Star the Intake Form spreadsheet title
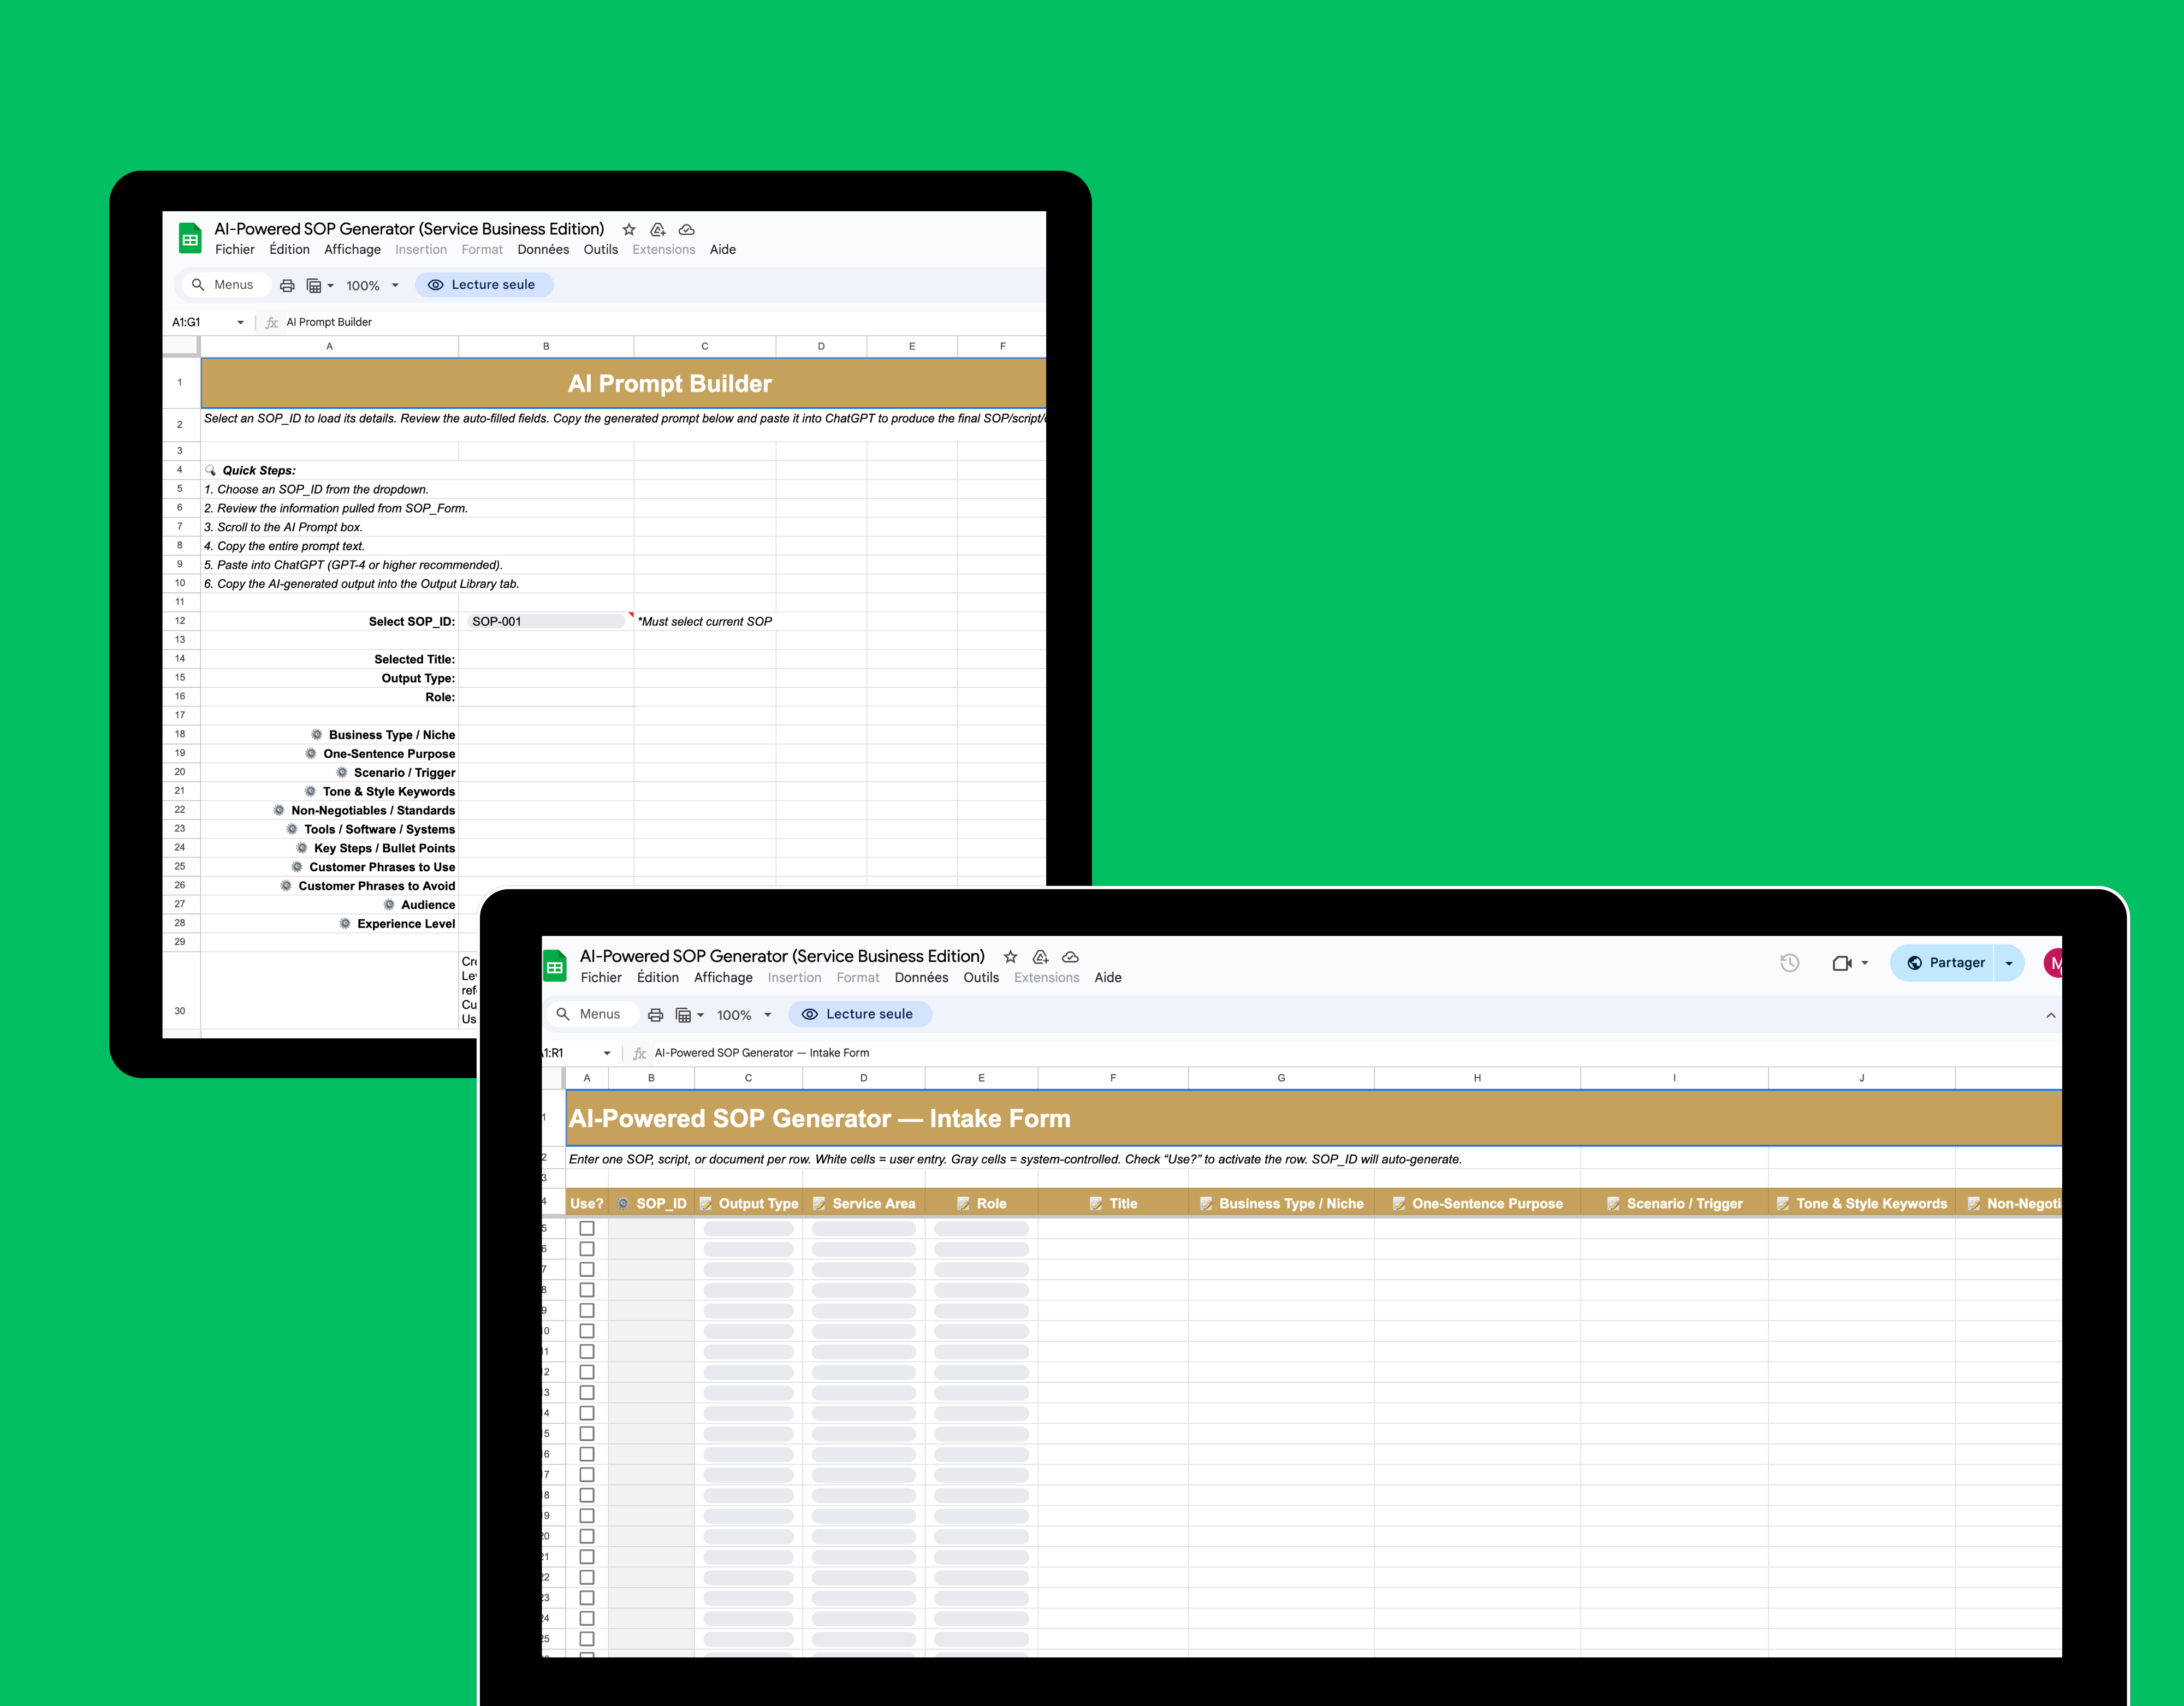The image size is (2184, 1706). [1010, 956]
